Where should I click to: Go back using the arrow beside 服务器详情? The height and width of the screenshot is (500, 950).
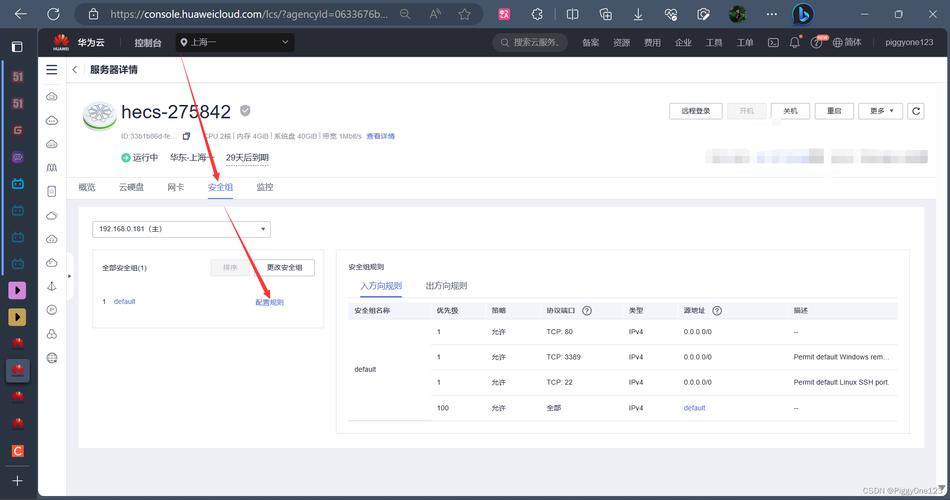tap(75, 70)
